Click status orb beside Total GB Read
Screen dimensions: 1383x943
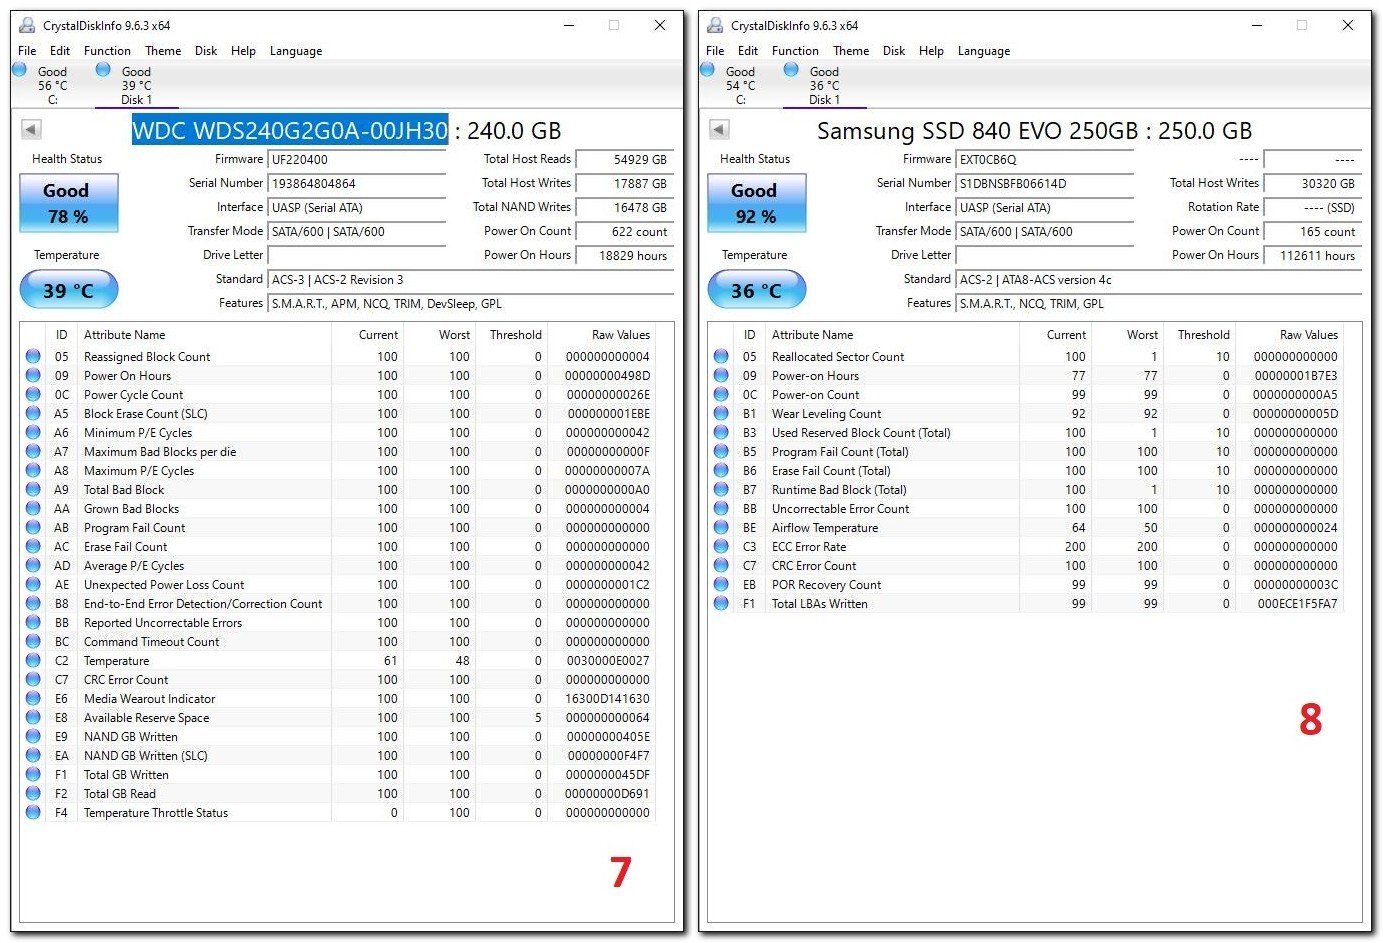coord(33,793)
